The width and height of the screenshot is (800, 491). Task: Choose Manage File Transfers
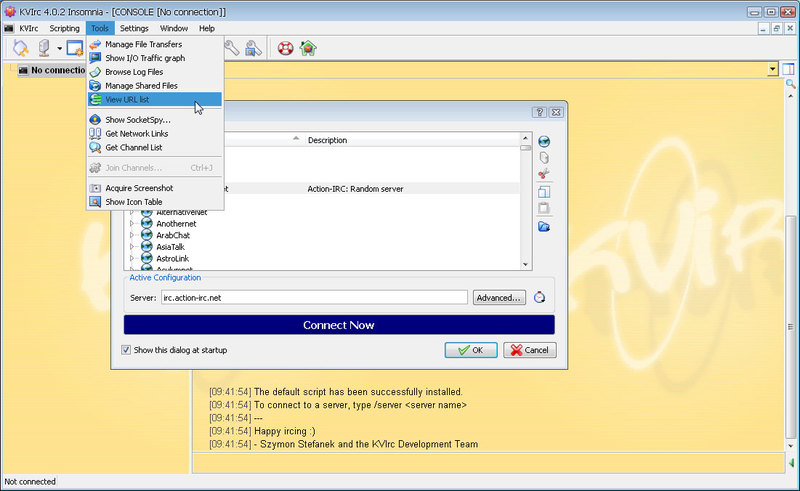click(x=155, y=44)
